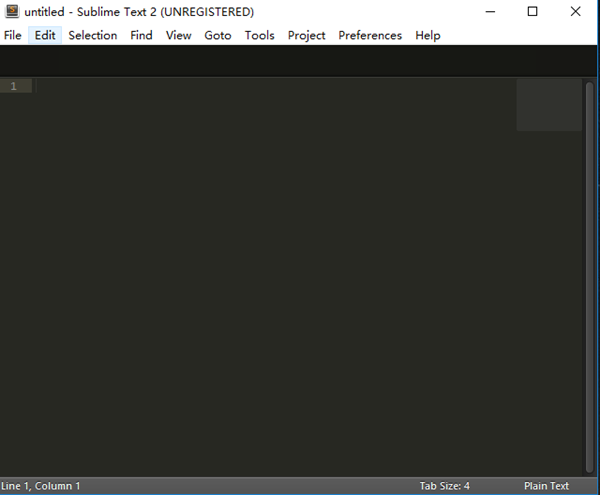This screenshot has width=600, height=495.
Task: Place cursor in the editor text area
Action: point(276,277)
